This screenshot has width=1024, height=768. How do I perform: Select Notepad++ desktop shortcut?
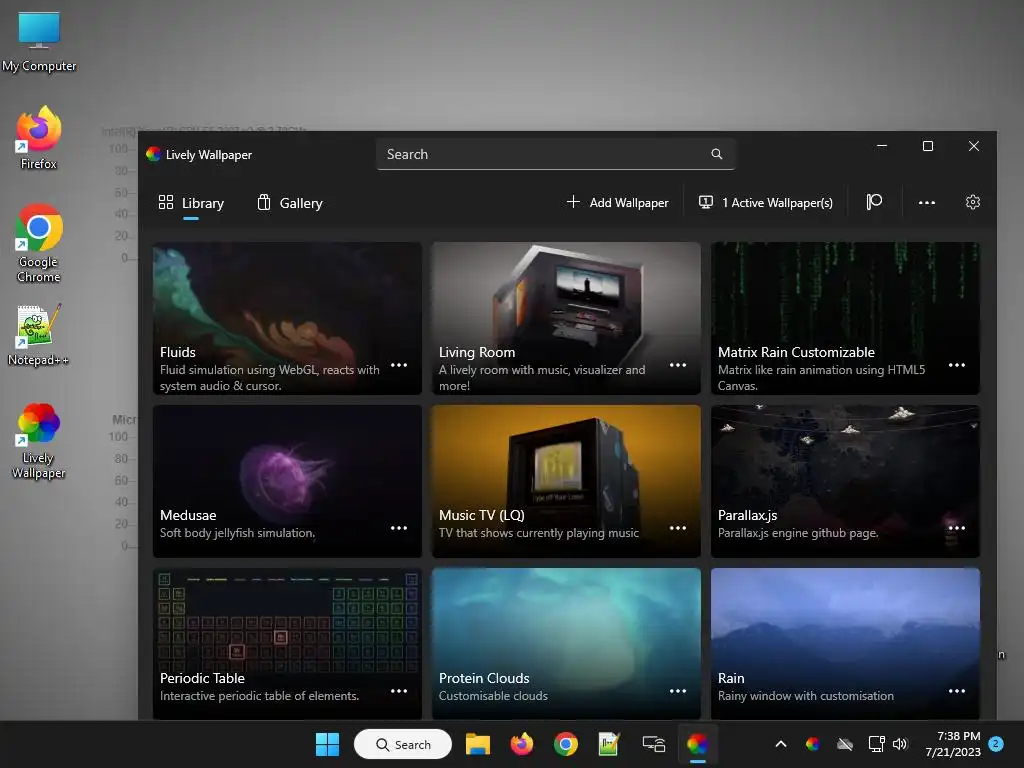39,334
